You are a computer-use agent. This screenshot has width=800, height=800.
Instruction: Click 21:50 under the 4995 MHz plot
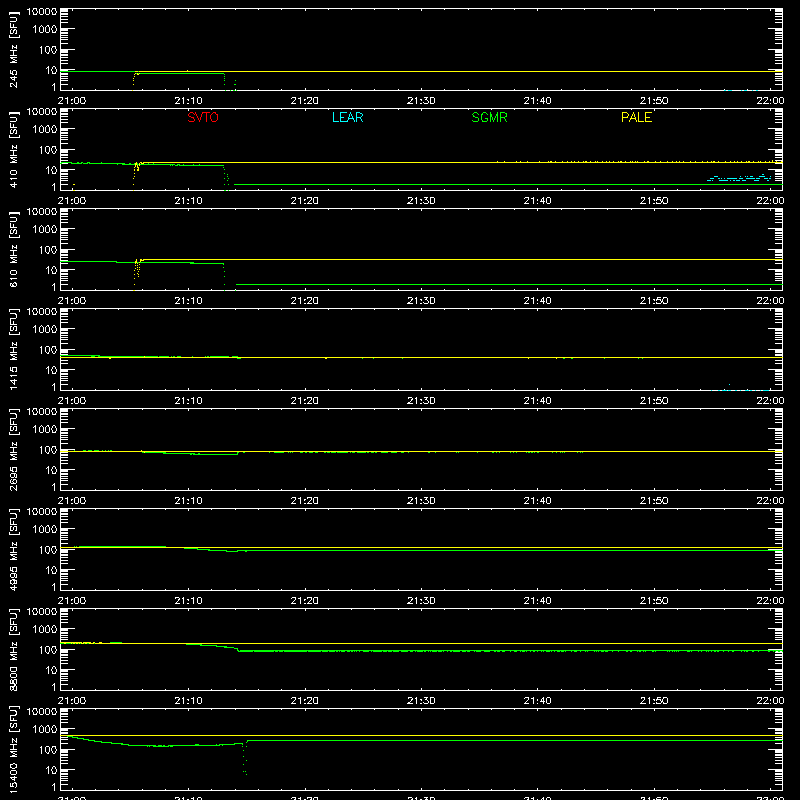point(654,601)
